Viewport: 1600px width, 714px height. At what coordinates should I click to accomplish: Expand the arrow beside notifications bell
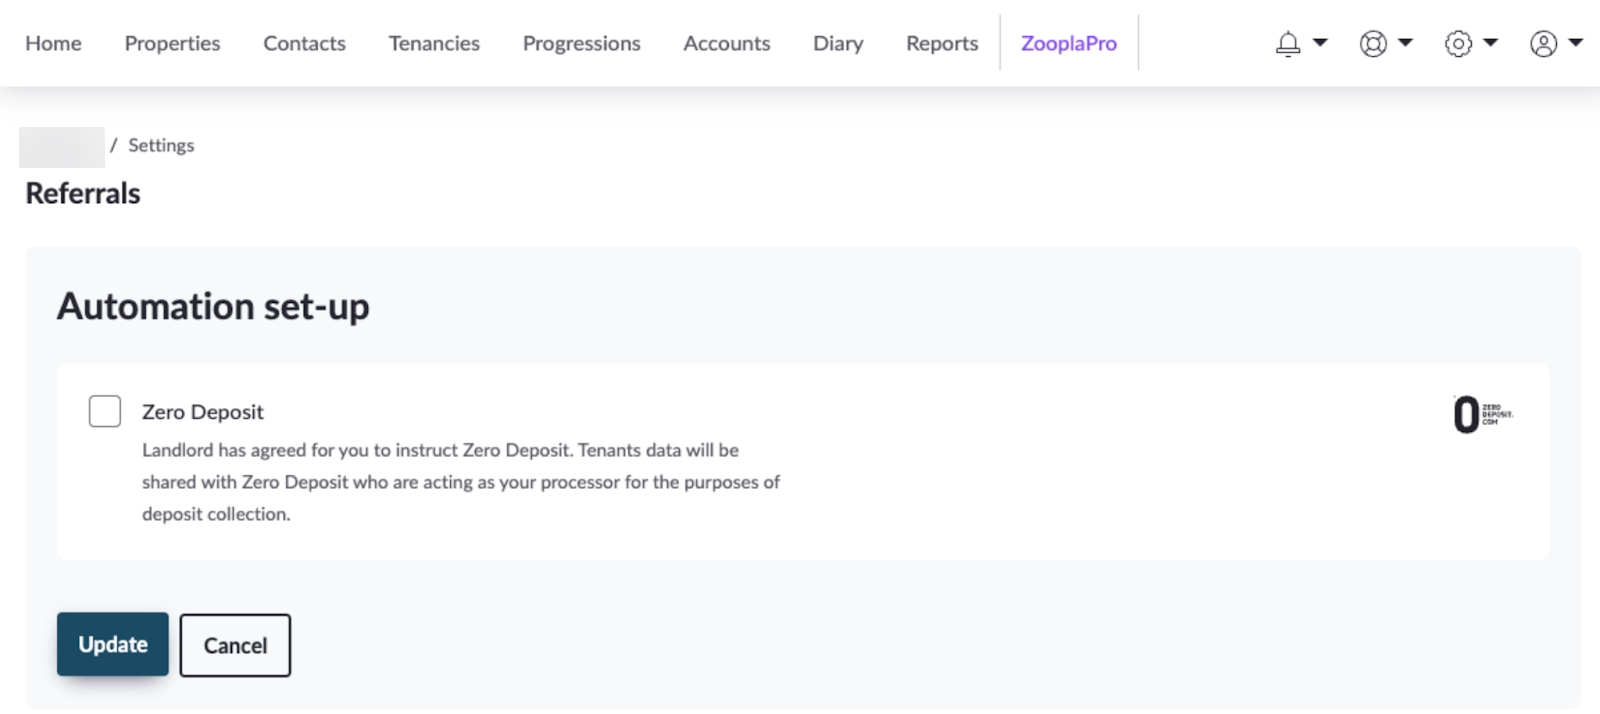[x=1320, y=43]
